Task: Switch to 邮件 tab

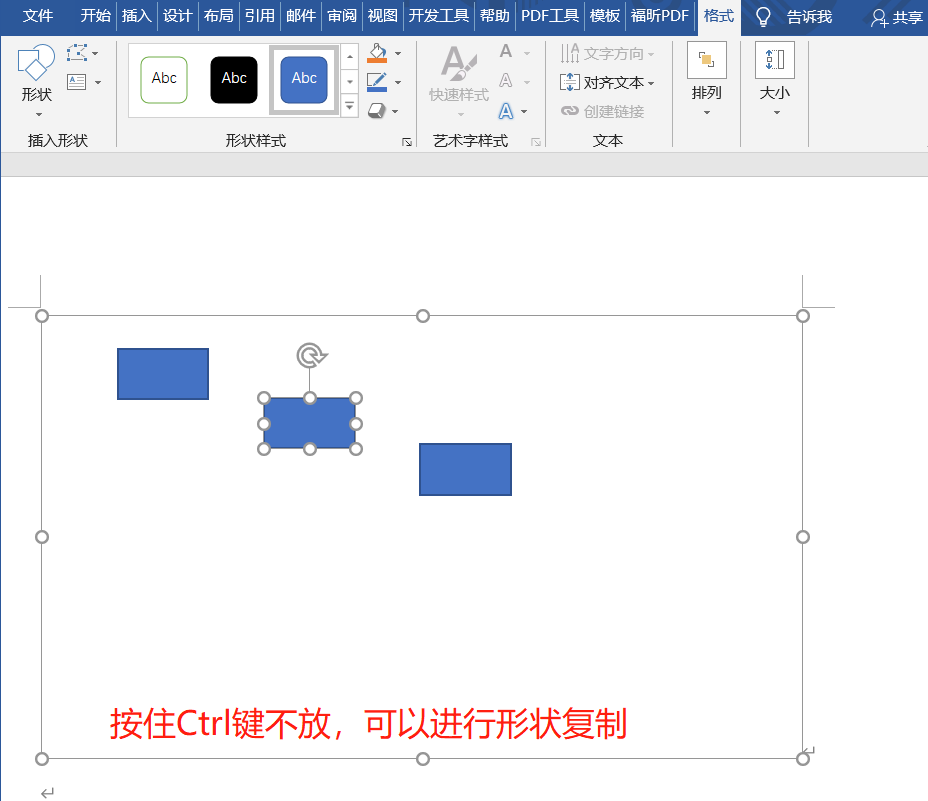Action: click(301, 15)
